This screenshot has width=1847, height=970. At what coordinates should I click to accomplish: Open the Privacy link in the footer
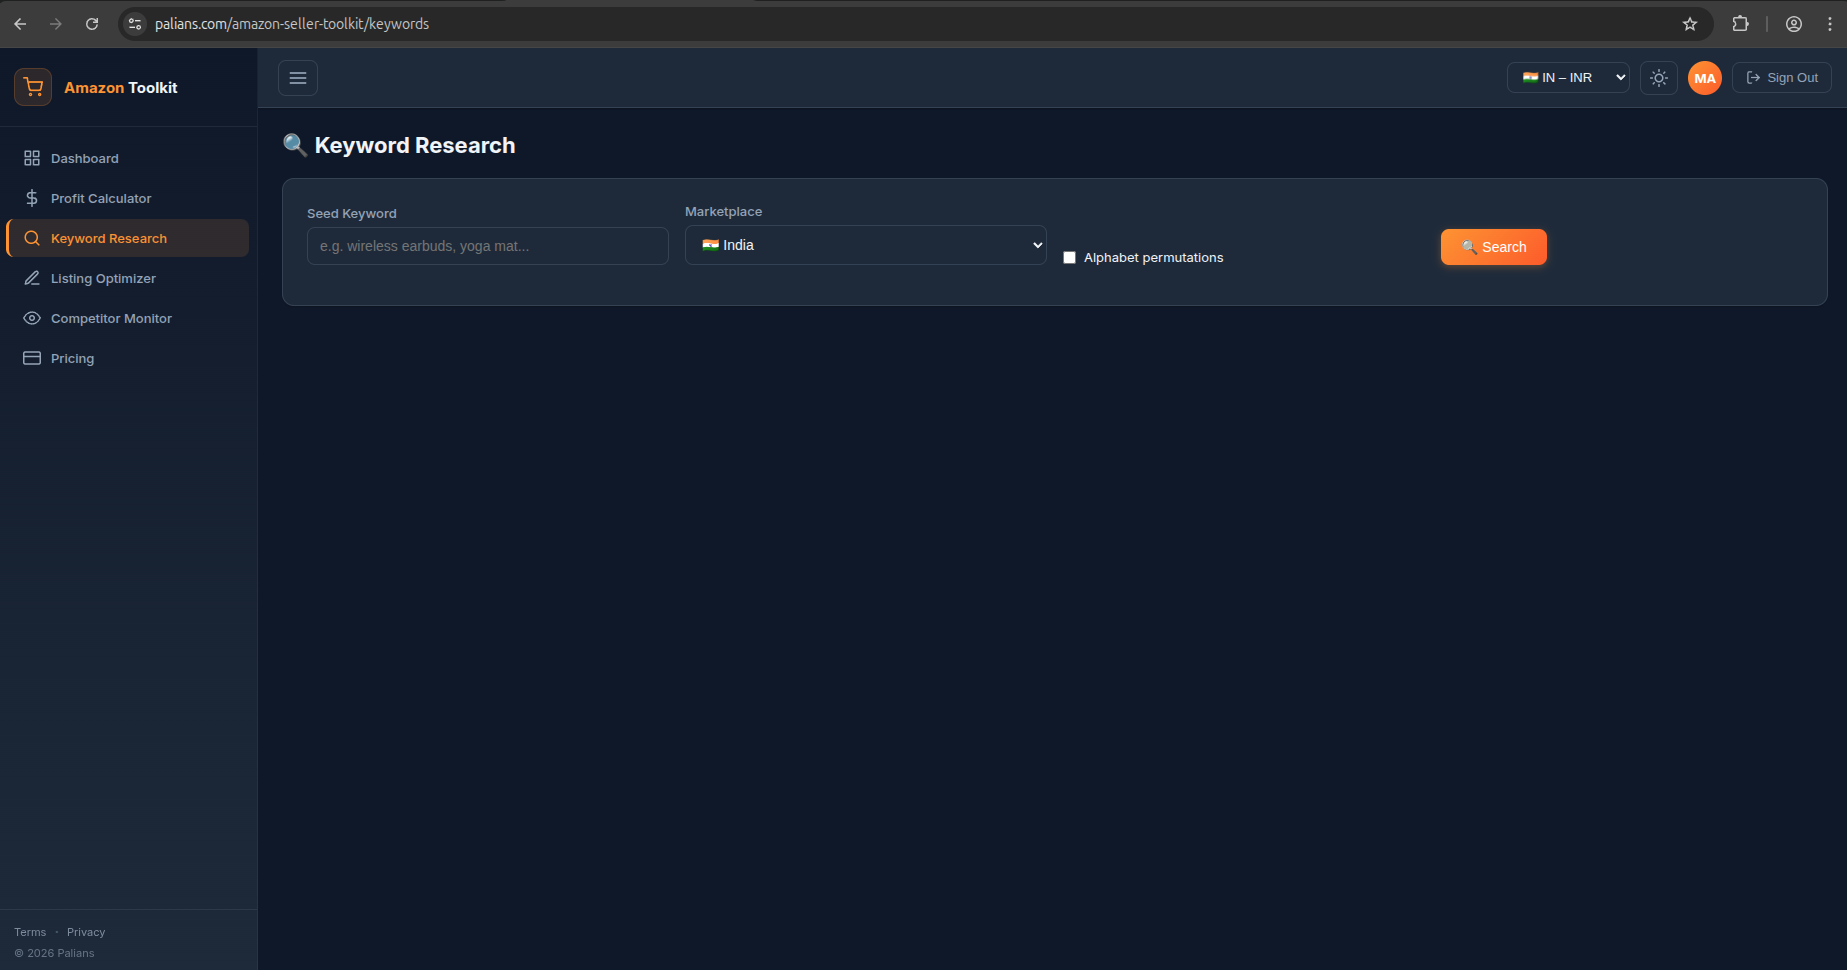coord(85,931)
